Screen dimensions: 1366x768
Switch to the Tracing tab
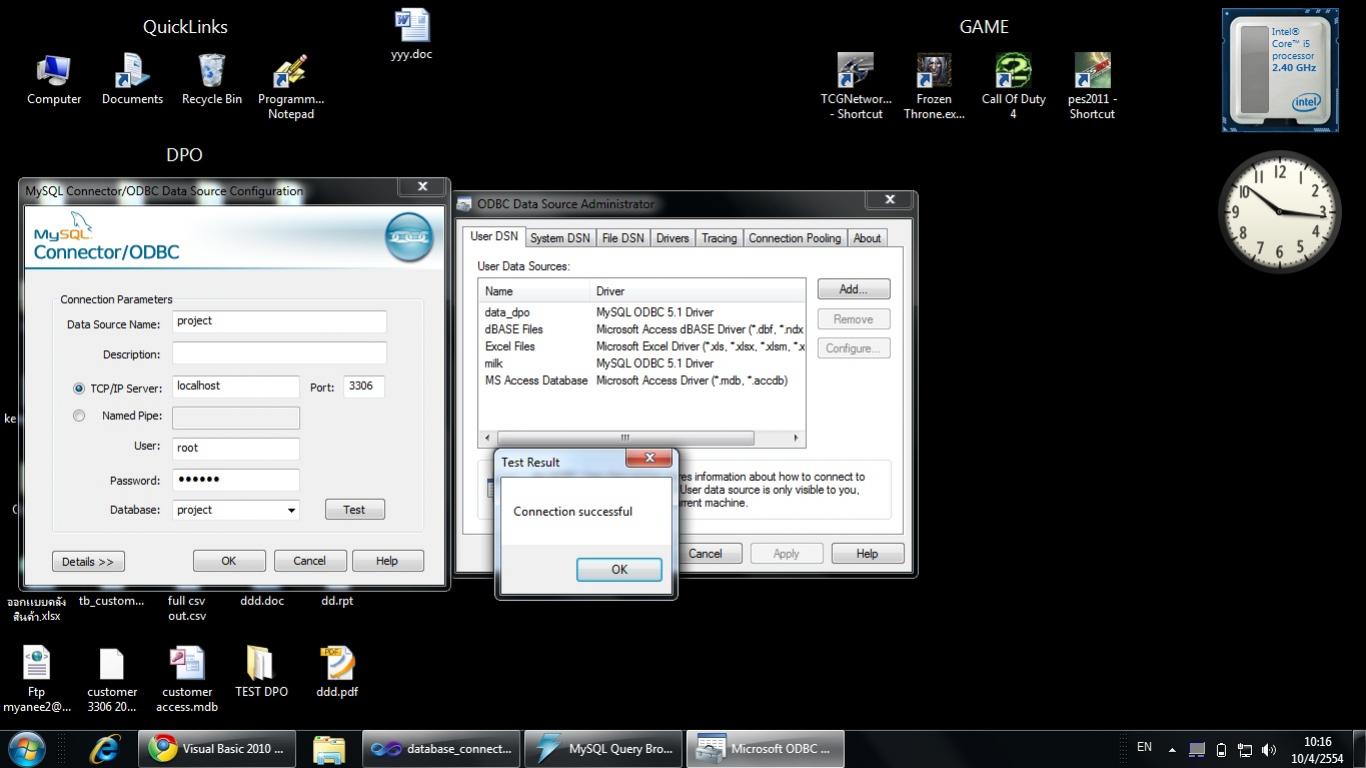pyautogui.click(x=719, y=238)
